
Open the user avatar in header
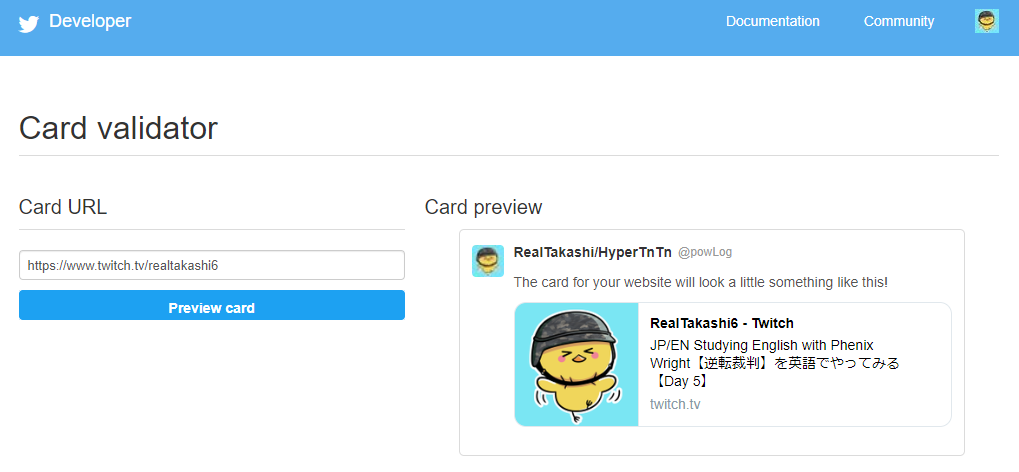coord(987,21)
